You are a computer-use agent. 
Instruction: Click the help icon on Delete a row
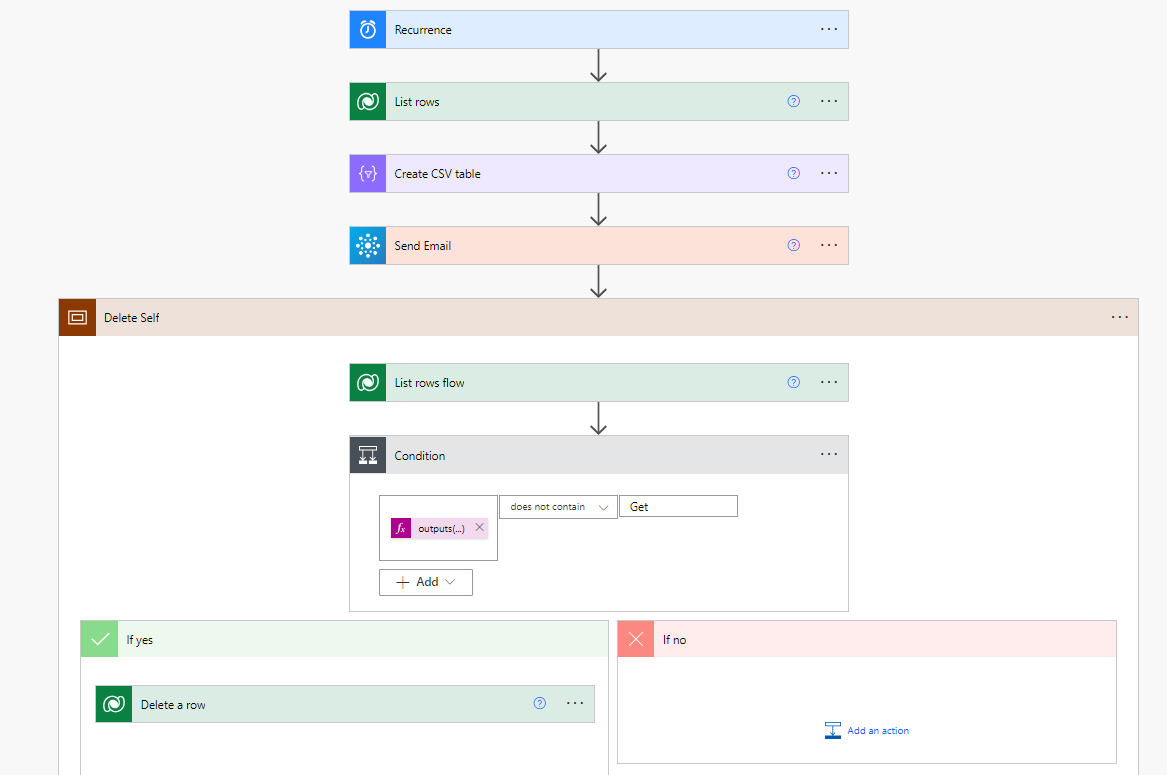539,703
